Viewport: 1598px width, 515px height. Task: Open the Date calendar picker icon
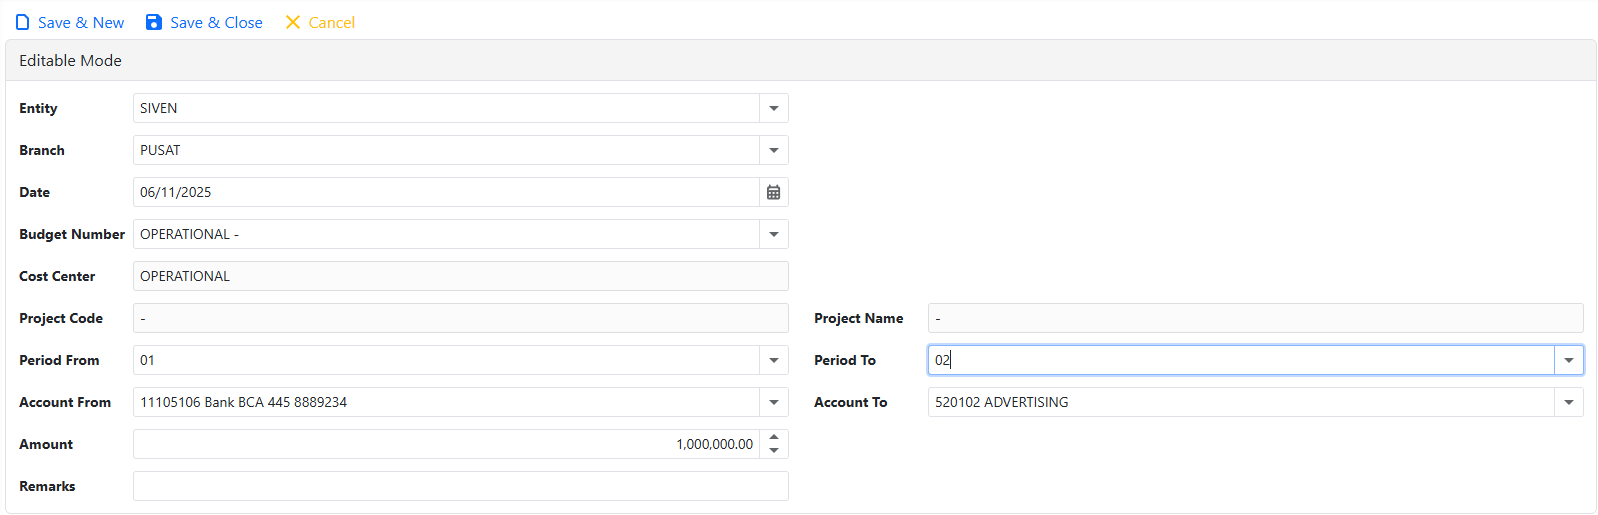click(x=773, y=192)
